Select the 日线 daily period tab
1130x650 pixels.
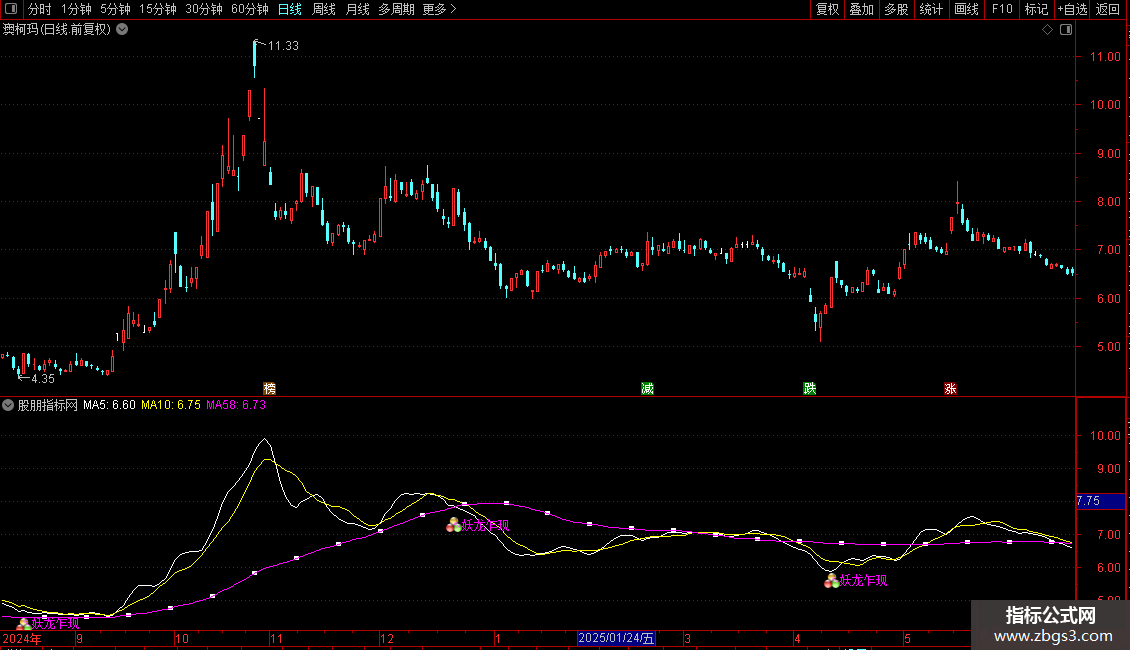(290, 9)
